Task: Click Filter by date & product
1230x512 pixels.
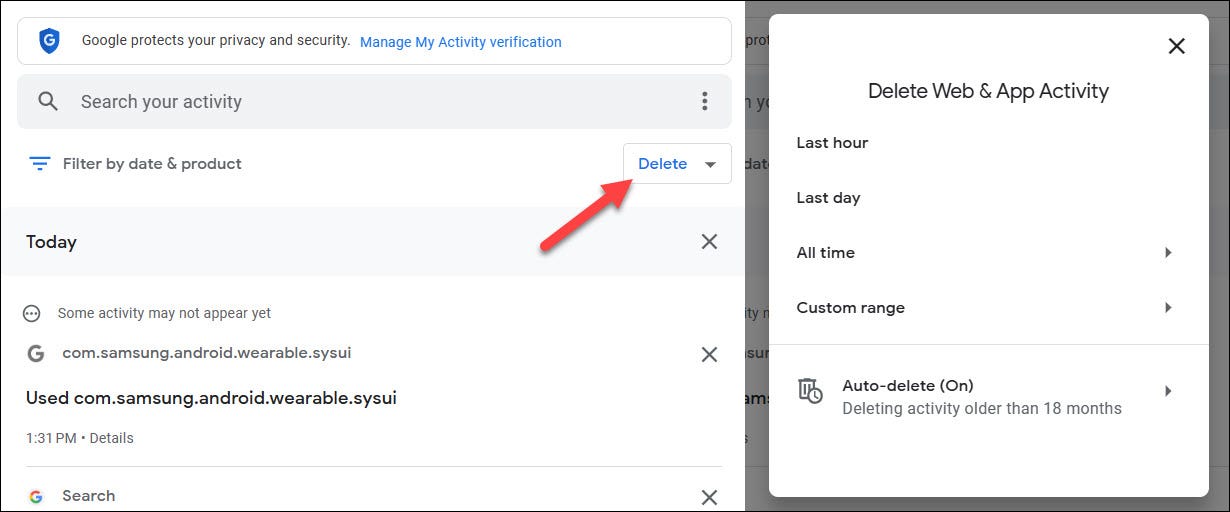Action: [152, 164]
